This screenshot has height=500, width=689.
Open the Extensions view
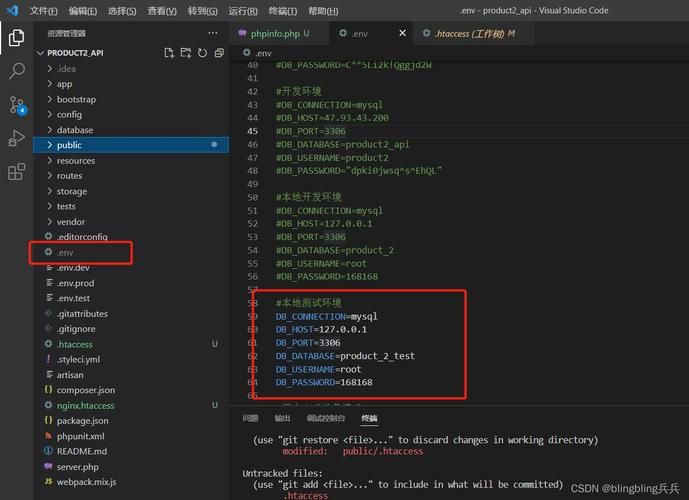pos(16,172)
